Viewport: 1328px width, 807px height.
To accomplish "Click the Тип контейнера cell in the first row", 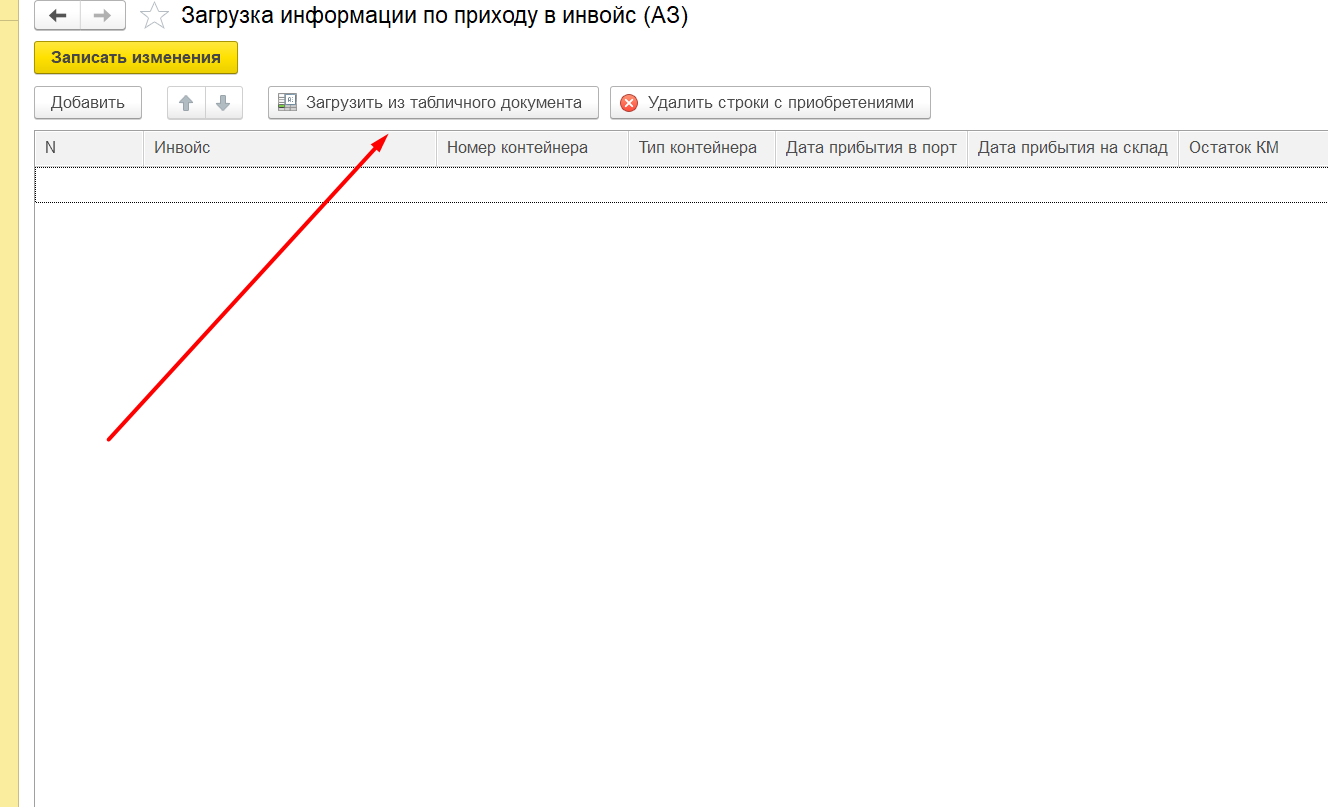I will point(701,185).
